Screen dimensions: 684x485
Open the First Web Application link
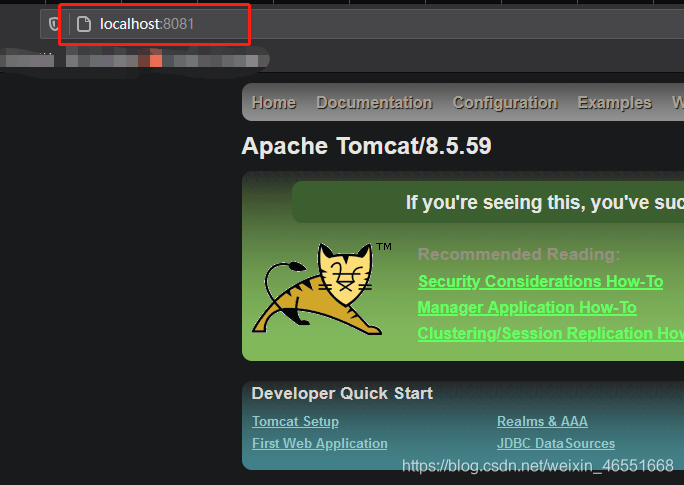point(320,443)
